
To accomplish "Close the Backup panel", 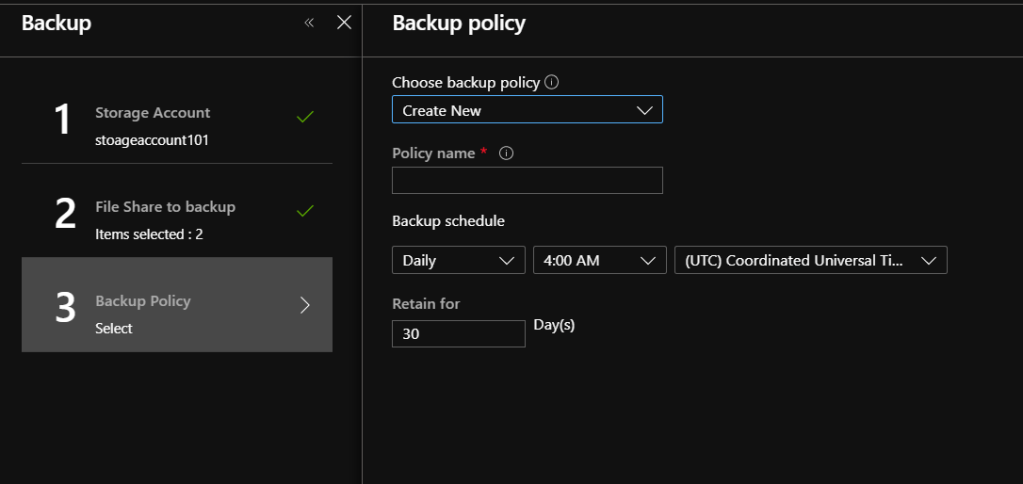I will (344, 23).
